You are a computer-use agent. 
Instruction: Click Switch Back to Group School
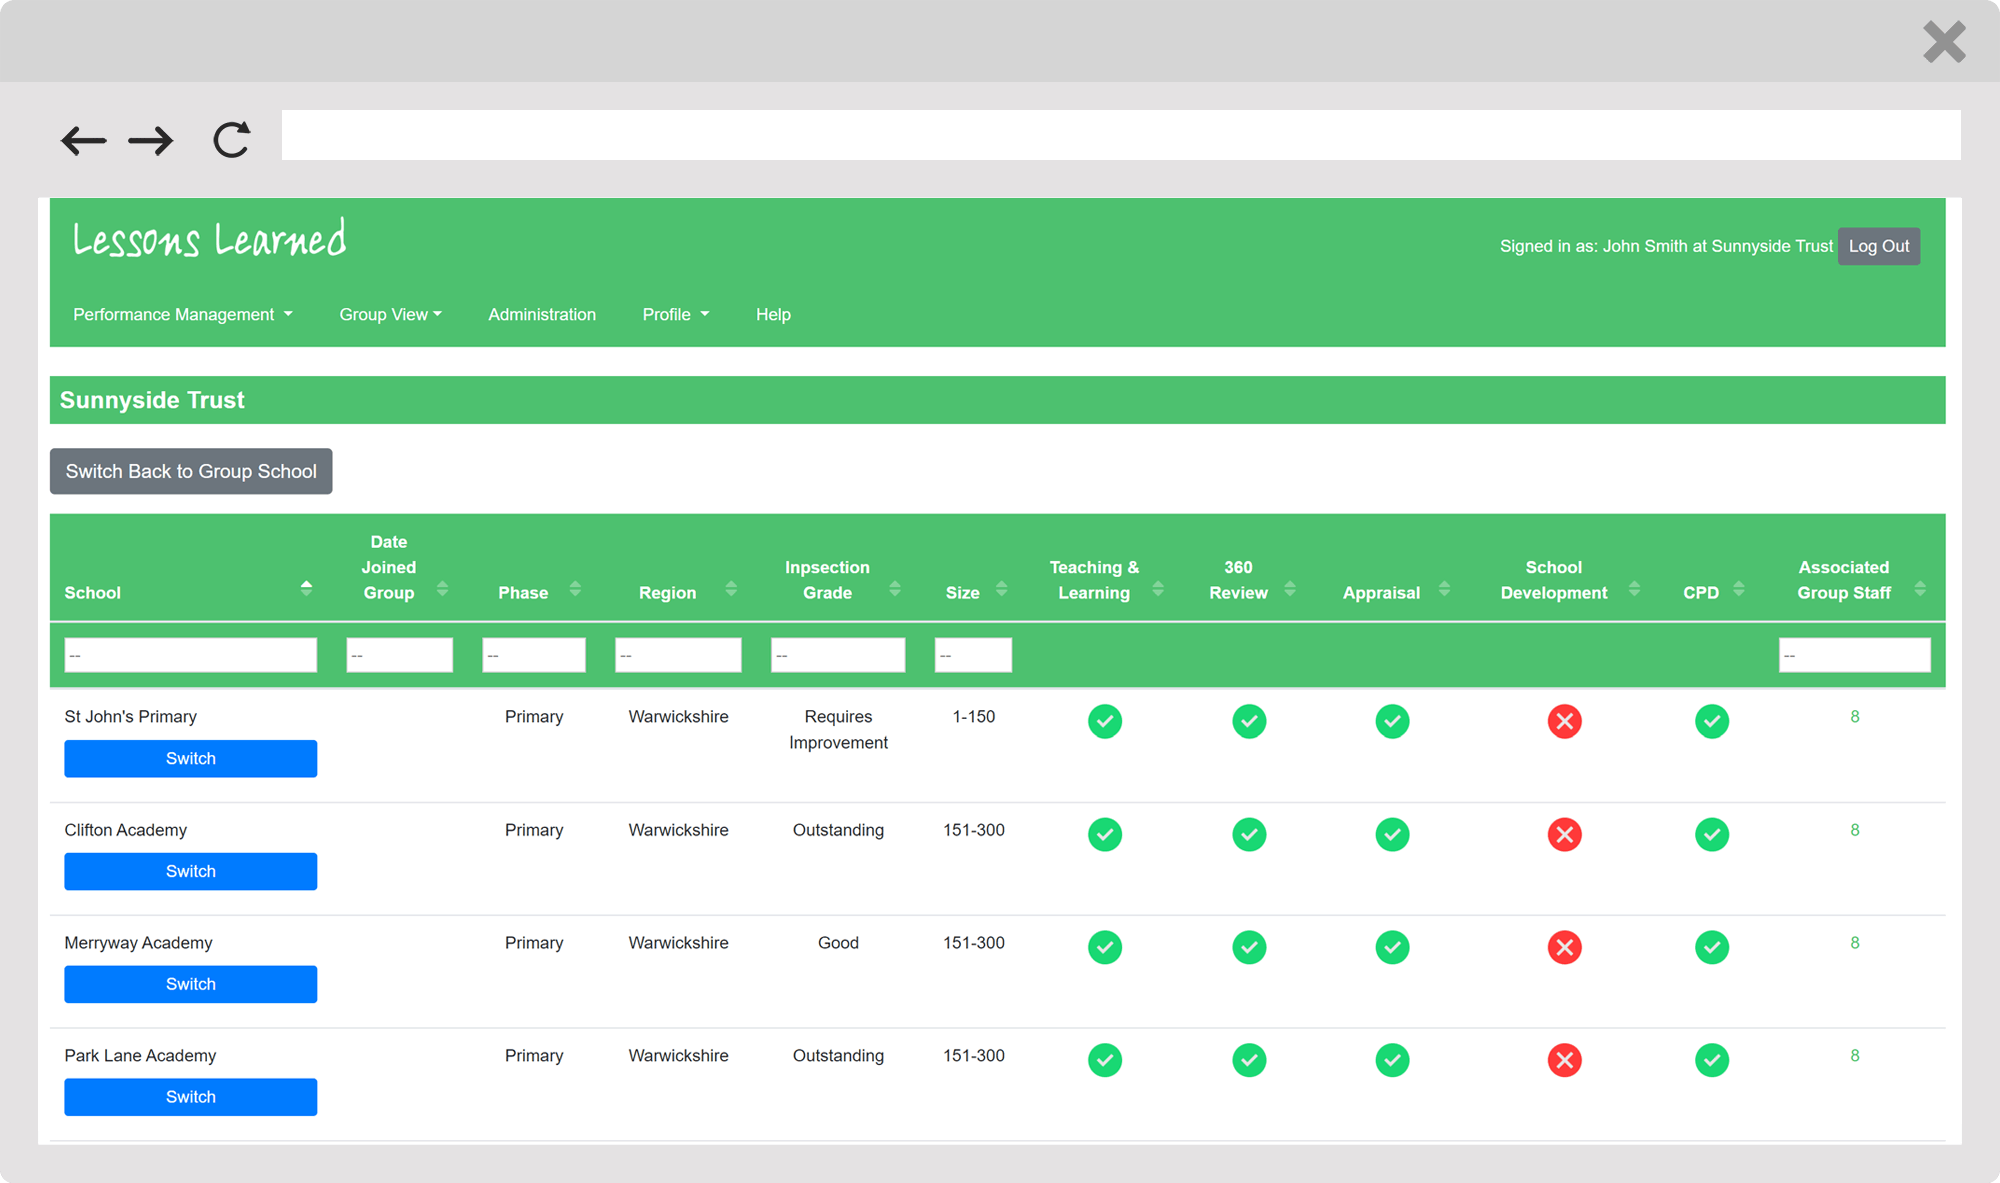(191, 471)
